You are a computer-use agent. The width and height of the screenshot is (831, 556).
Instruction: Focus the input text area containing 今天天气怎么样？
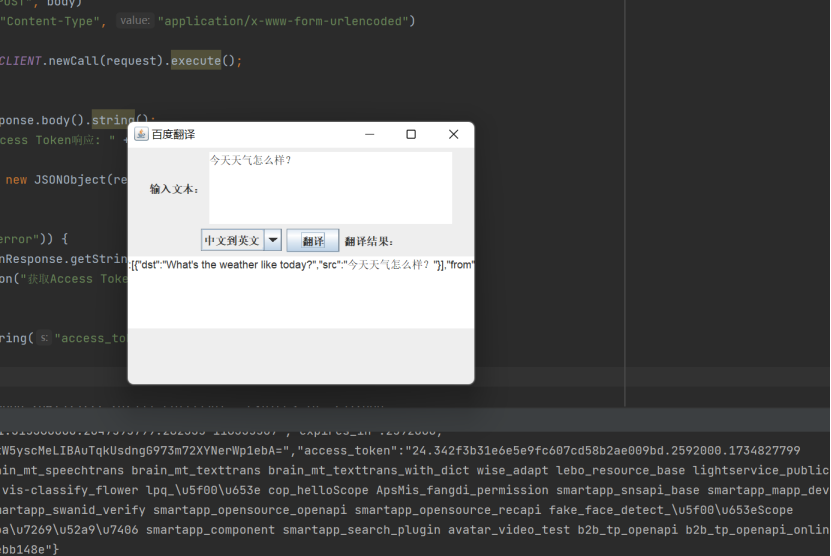click(330, 188)
